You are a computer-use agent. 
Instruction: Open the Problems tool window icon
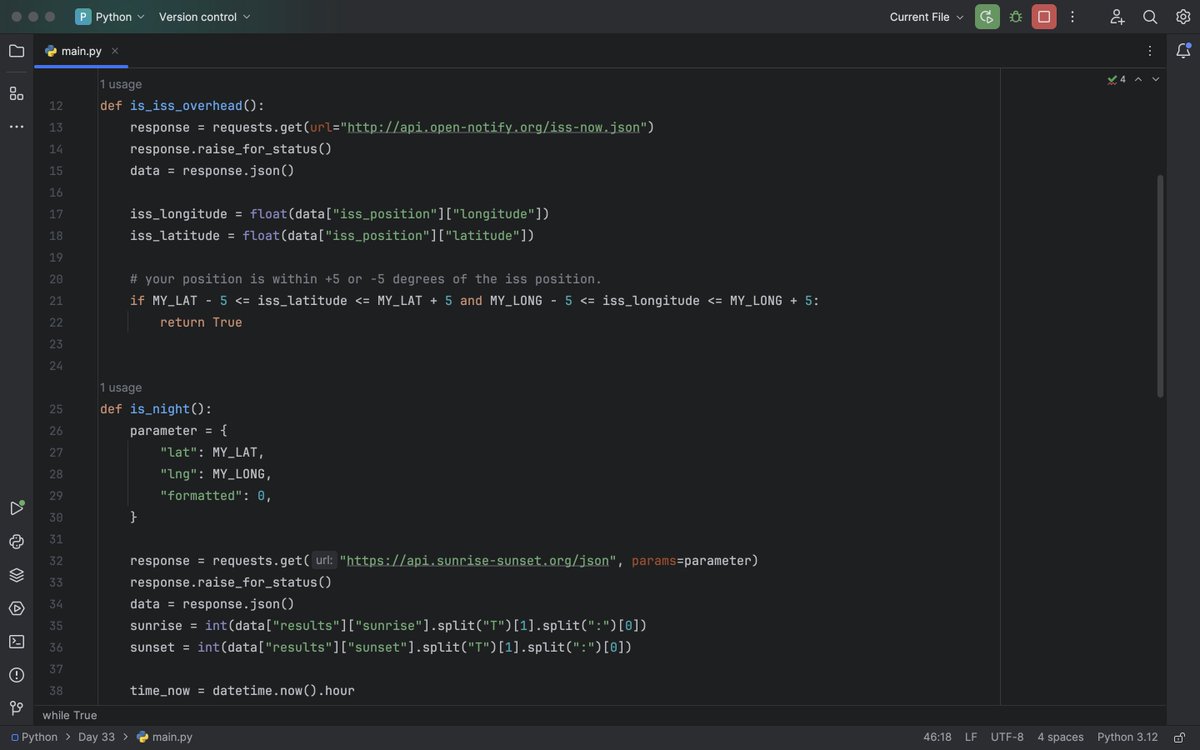click(16, 675)
